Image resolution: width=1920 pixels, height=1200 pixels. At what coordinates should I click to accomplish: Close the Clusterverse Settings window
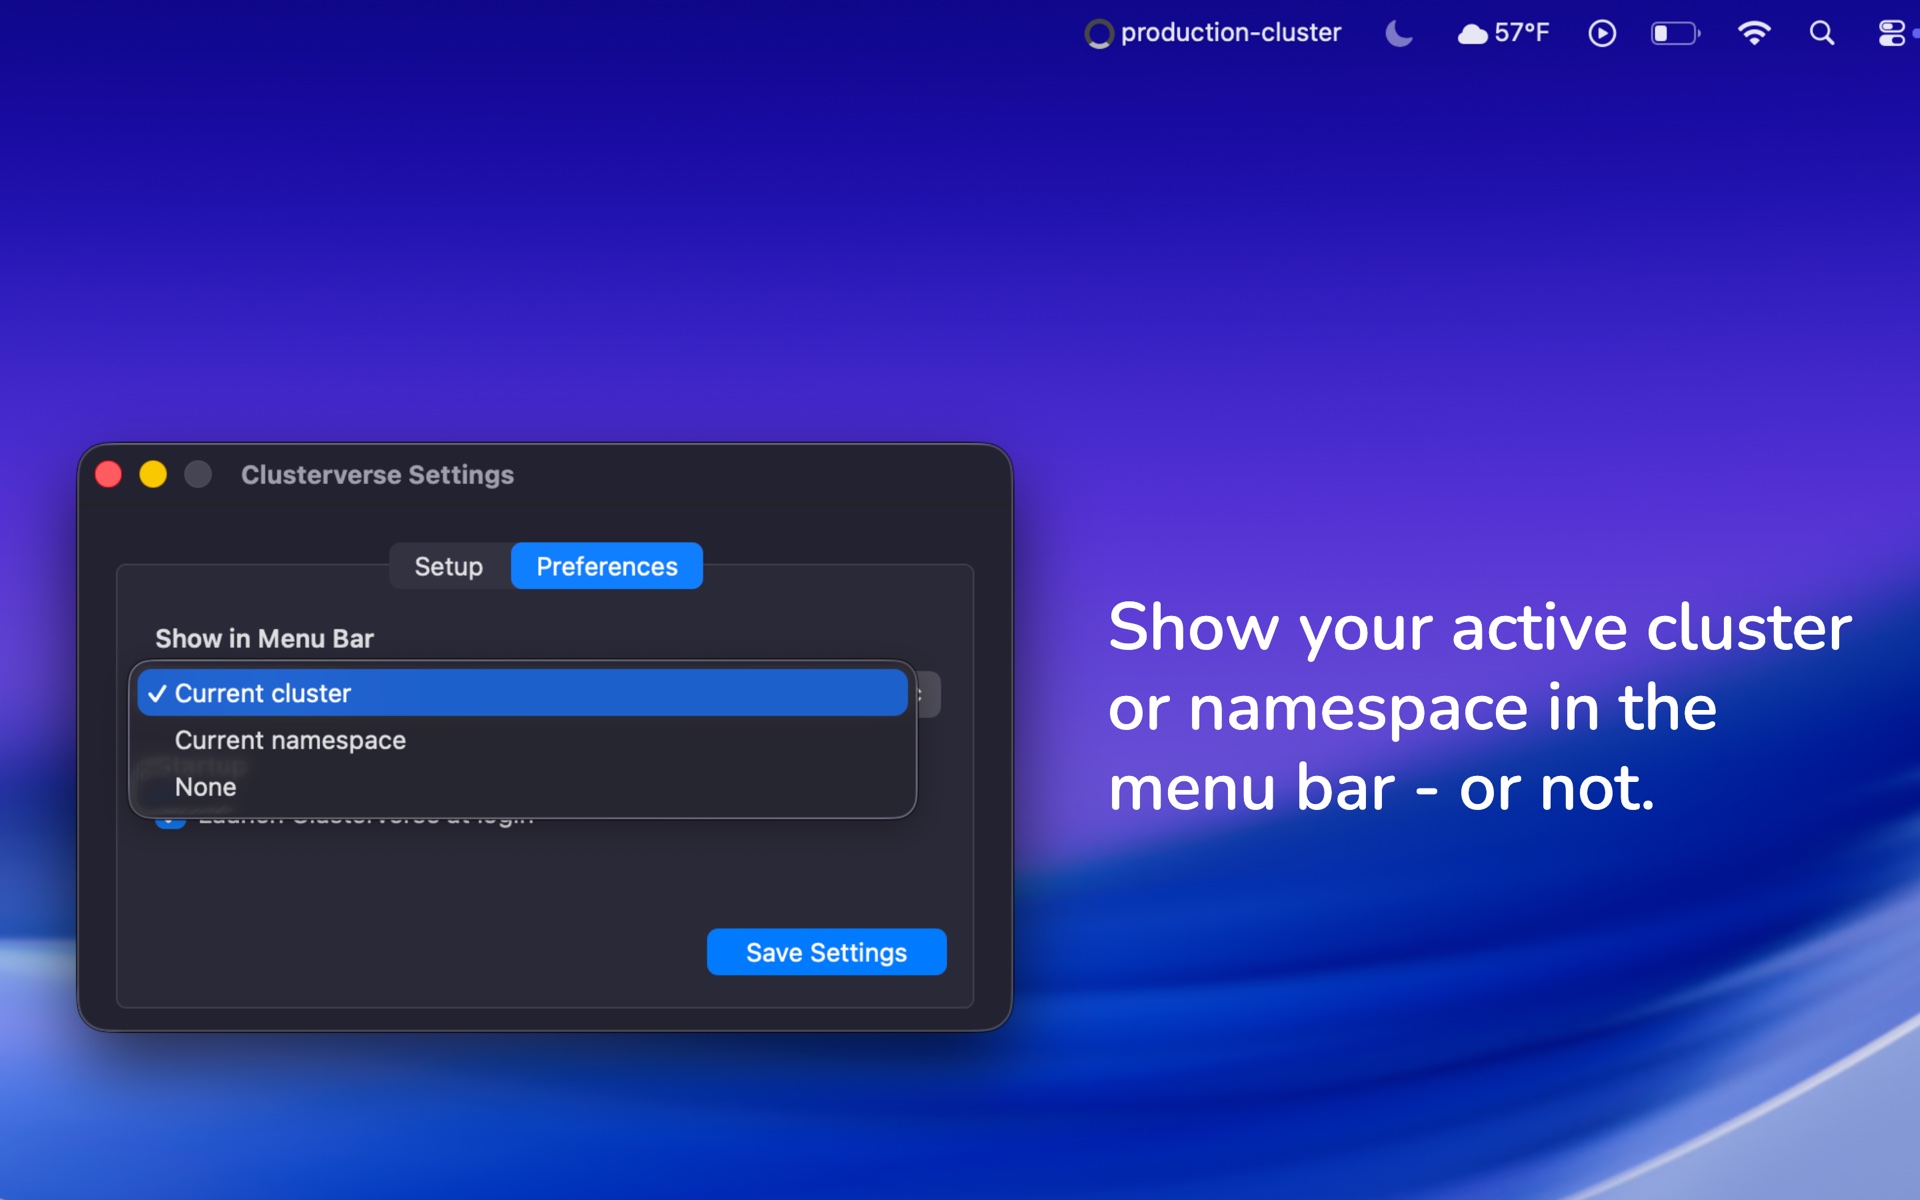pos(109,474)
